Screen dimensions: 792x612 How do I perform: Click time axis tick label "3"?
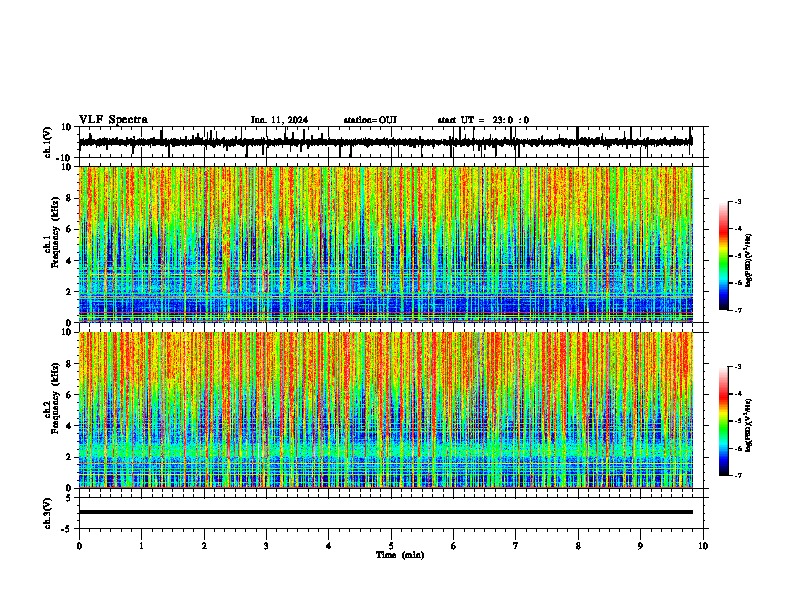click(x=266, y=546)
